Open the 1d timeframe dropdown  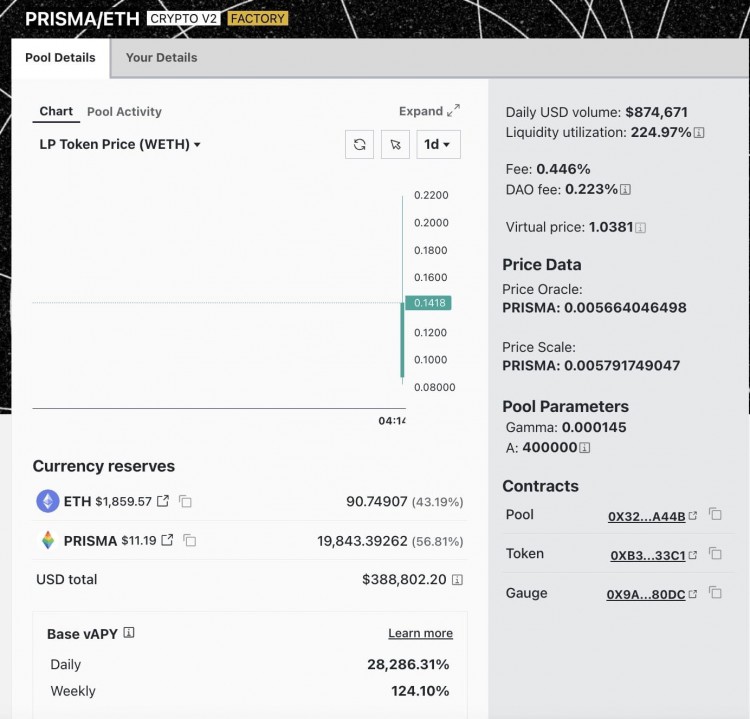(x=437, y=144)
